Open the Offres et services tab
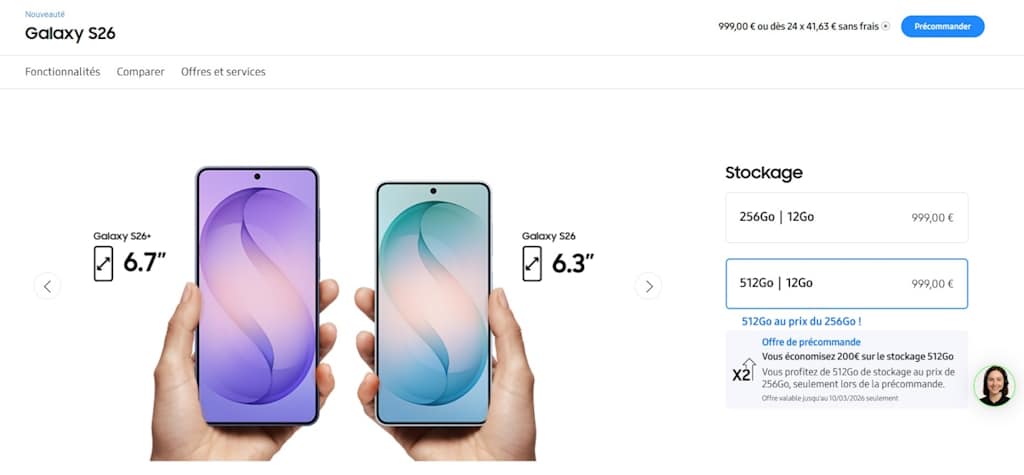 (223, 72)
